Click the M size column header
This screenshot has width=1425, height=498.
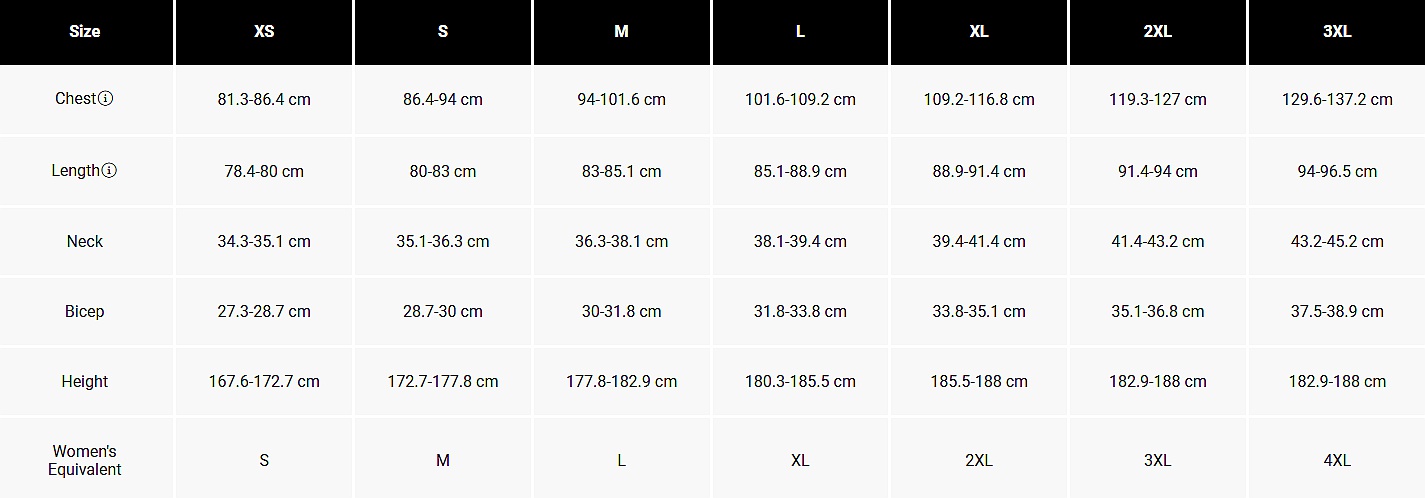point(622,32)
